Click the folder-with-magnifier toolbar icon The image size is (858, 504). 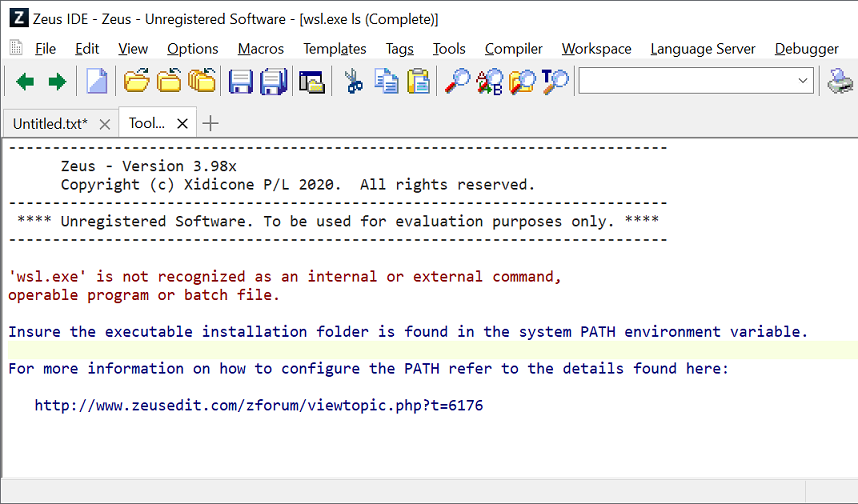point(523,82)
